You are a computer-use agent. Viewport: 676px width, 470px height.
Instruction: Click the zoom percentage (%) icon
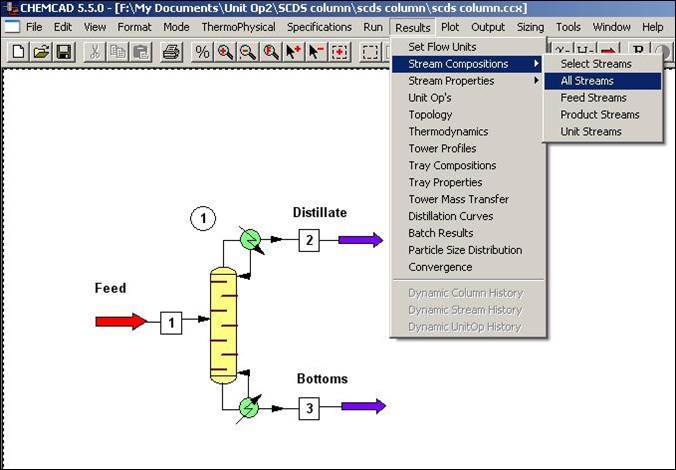click(202, 52)
